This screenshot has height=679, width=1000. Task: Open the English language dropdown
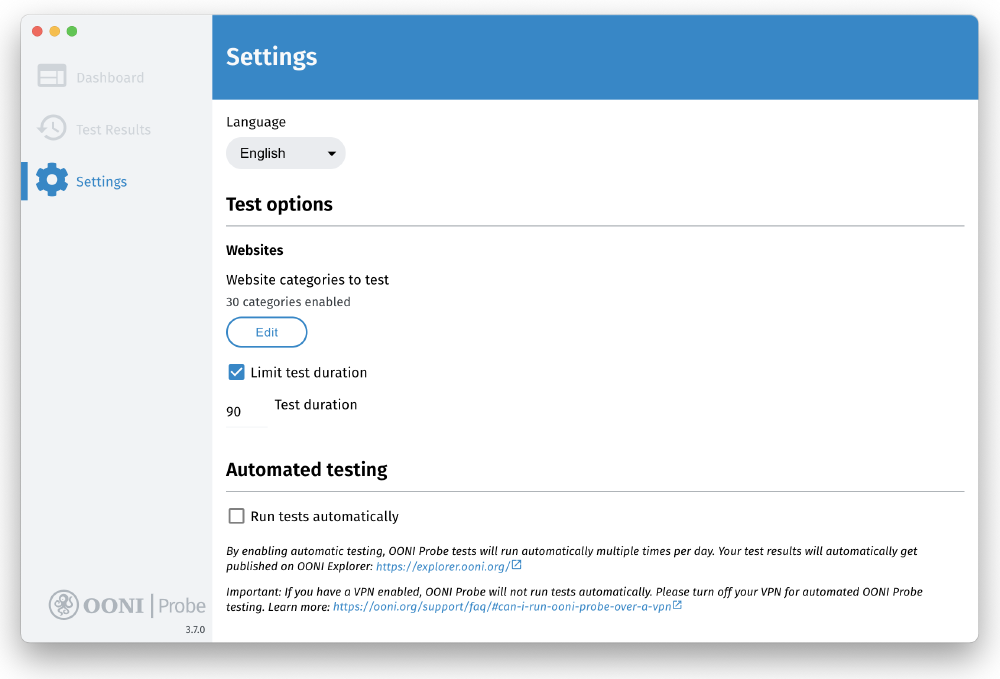click(285, 153)
